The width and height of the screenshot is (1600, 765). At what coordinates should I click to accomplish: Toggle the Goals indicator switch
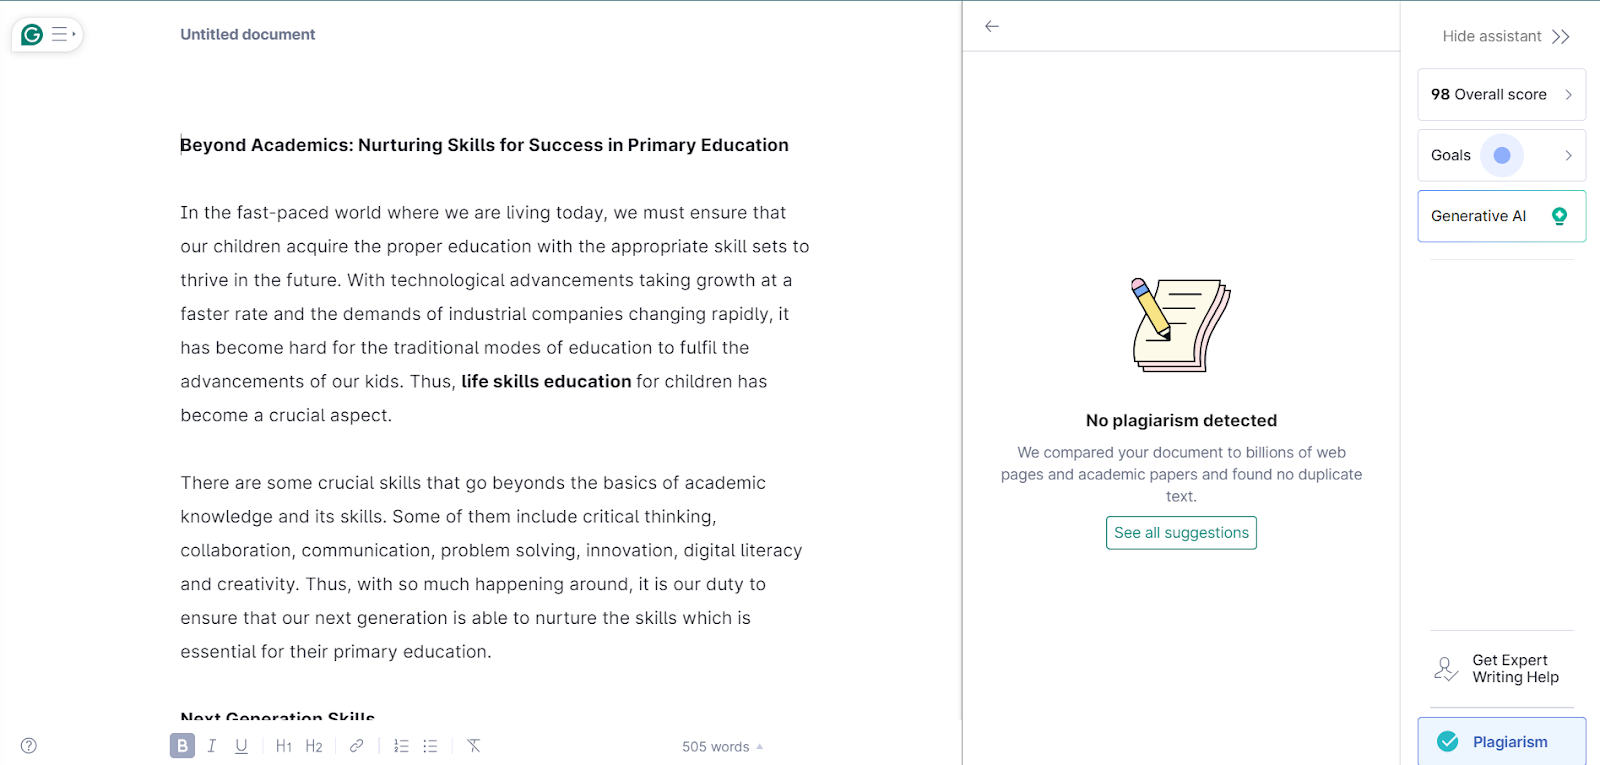pos(1503,155)
